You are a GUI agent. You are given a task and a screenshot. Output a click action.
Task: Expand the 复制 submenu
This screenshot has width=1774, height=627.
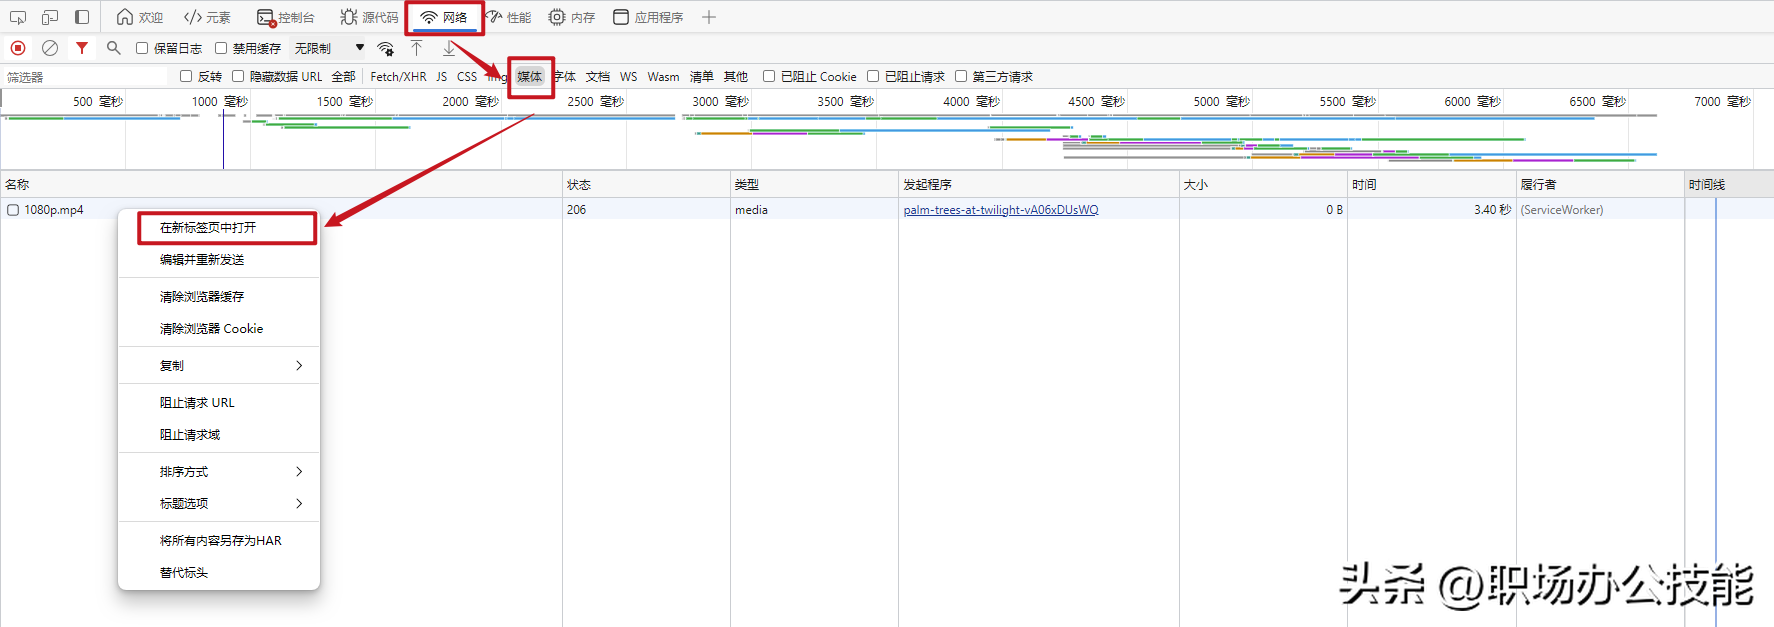click(219, 366)
